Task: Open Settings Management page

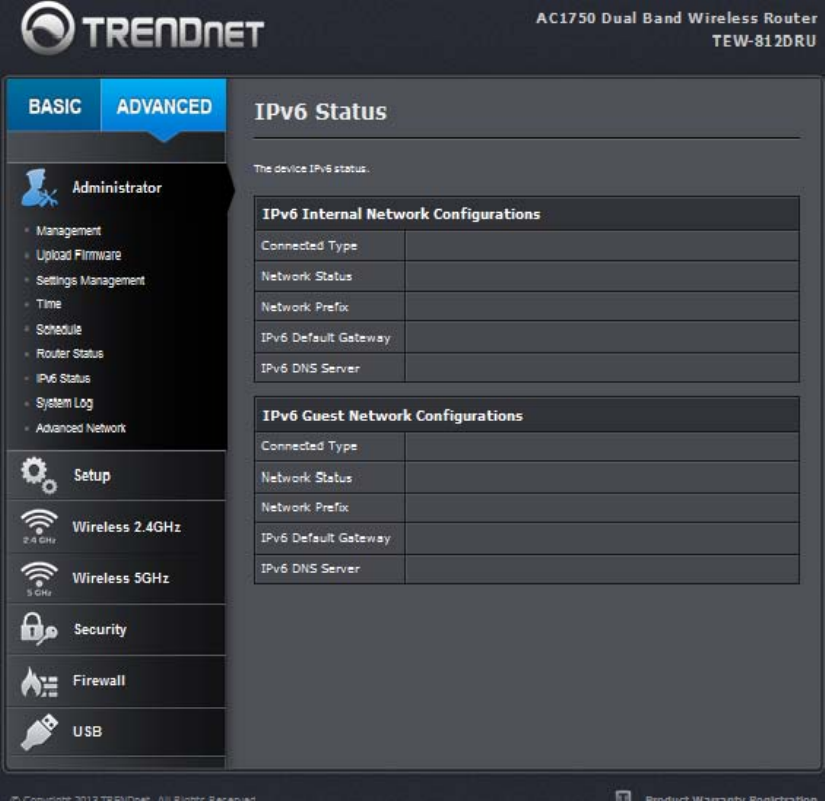Action: (90, 281)
